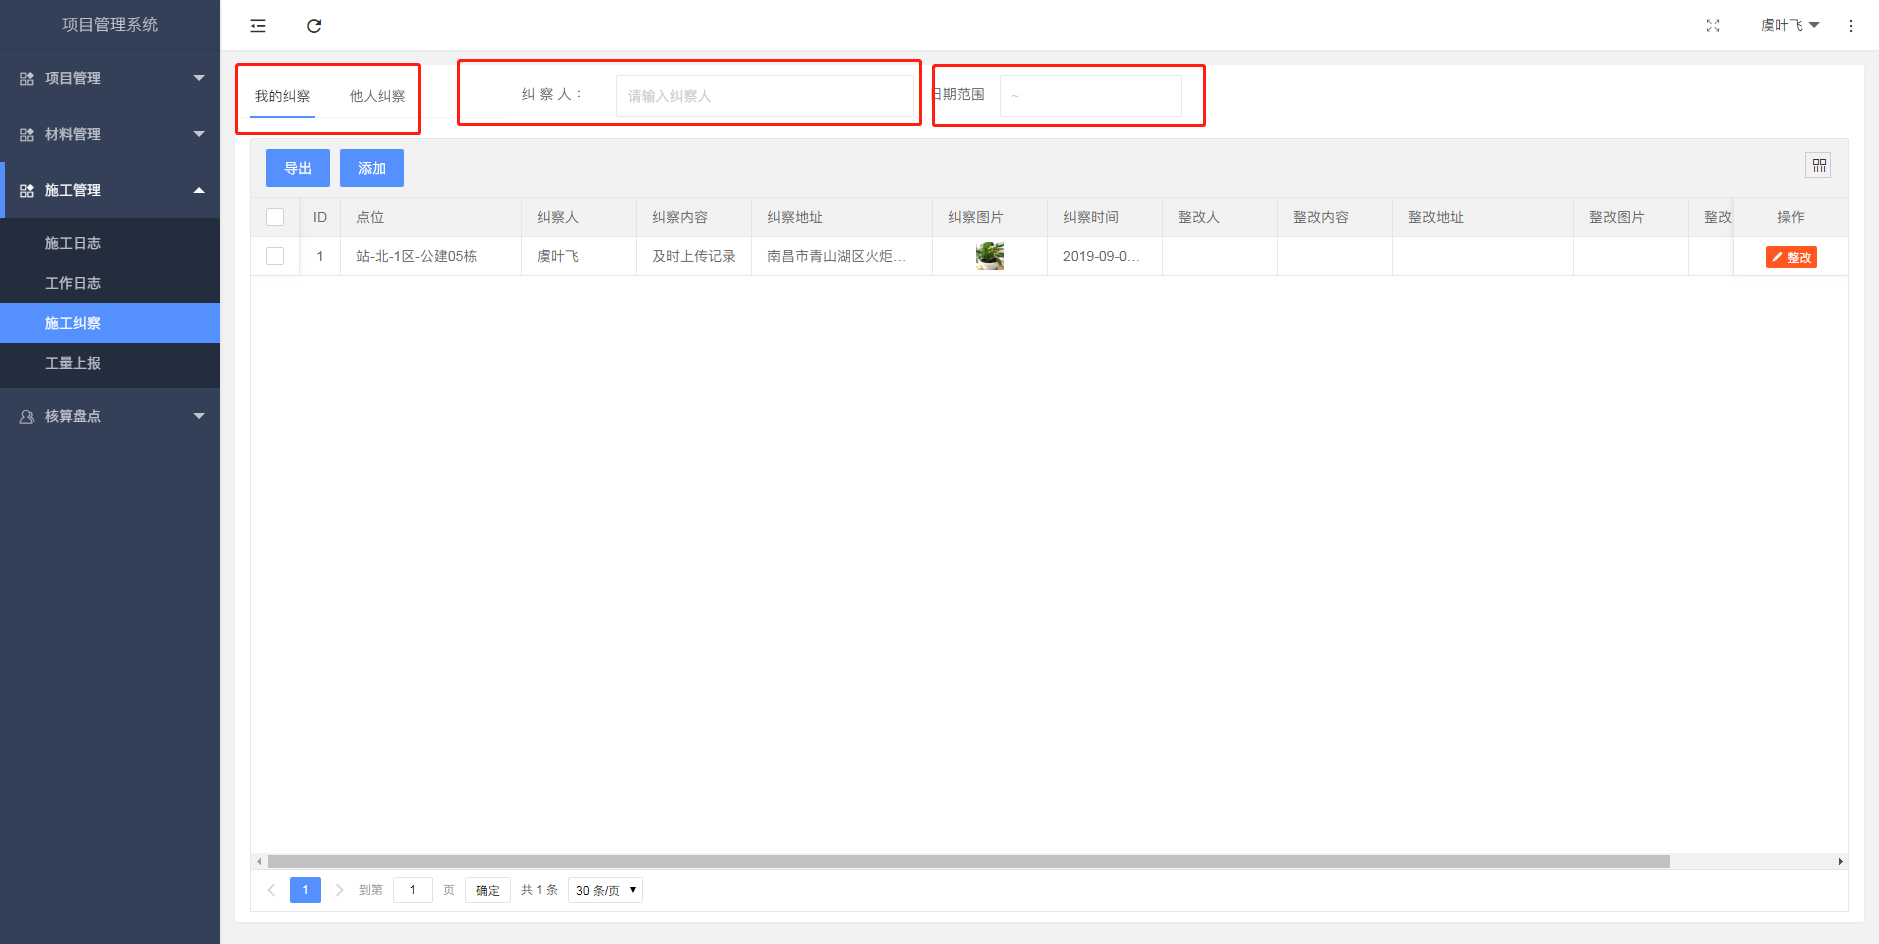Click the 确定 pagination confirm button

point(488,890)
